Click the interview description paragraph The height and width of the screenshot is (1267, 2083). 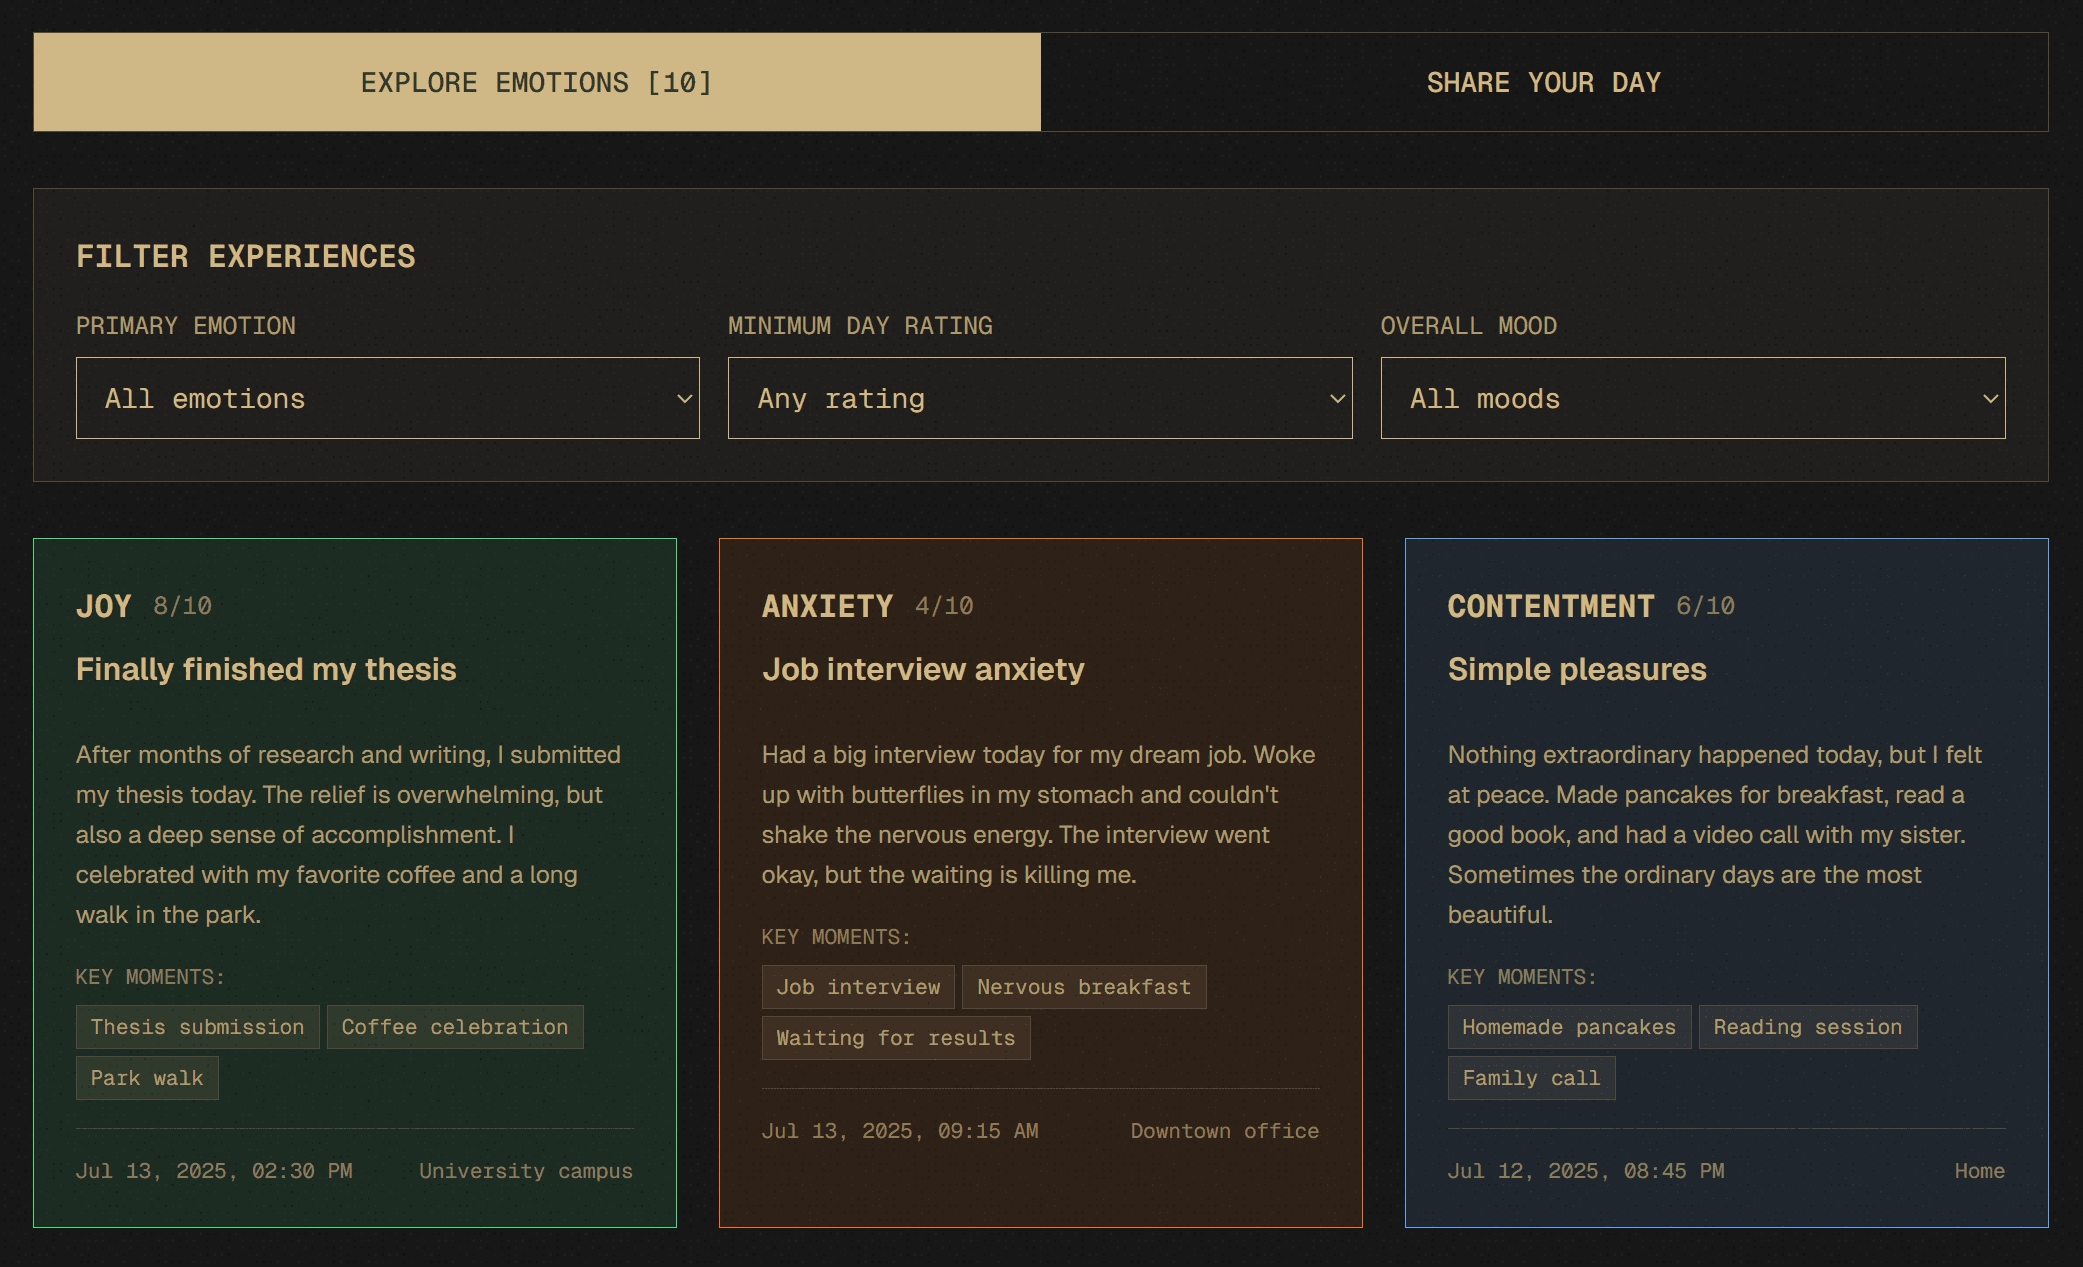click(x=1040, y=814)
